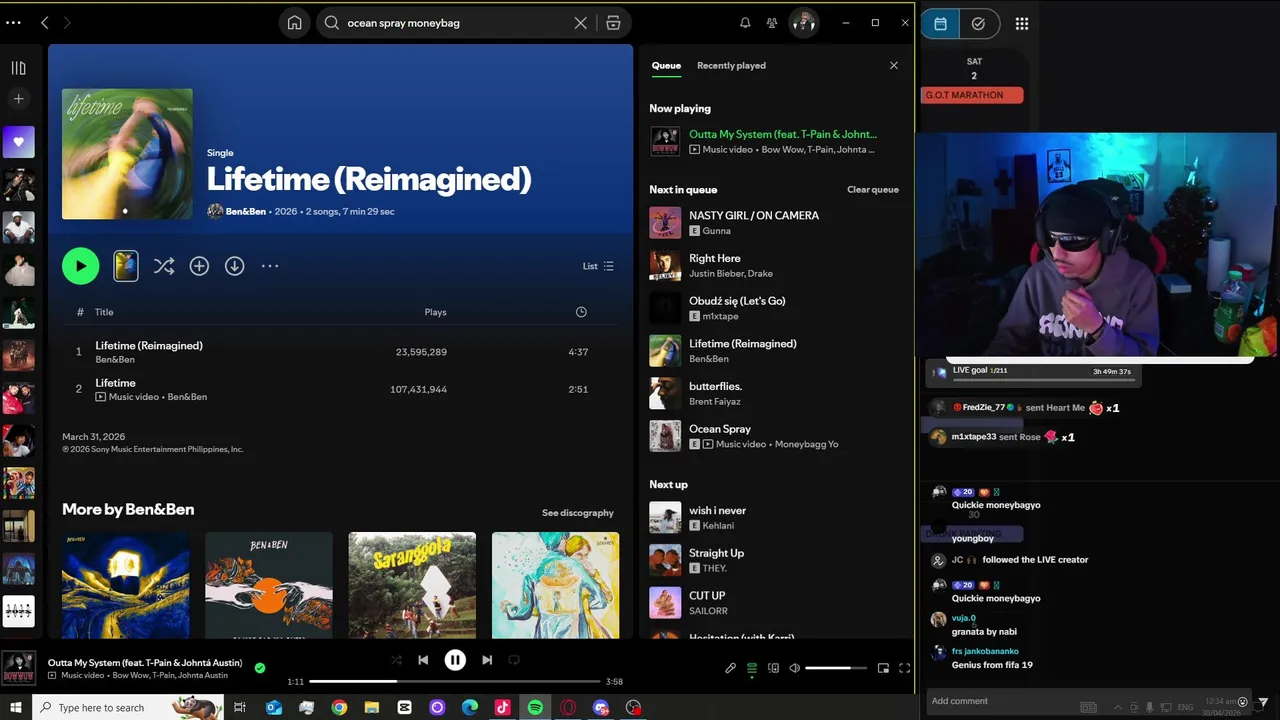The image size is (1280, 720).
Task: Open more options for the single
Action: pyautogui.click(x=270, y=266)
